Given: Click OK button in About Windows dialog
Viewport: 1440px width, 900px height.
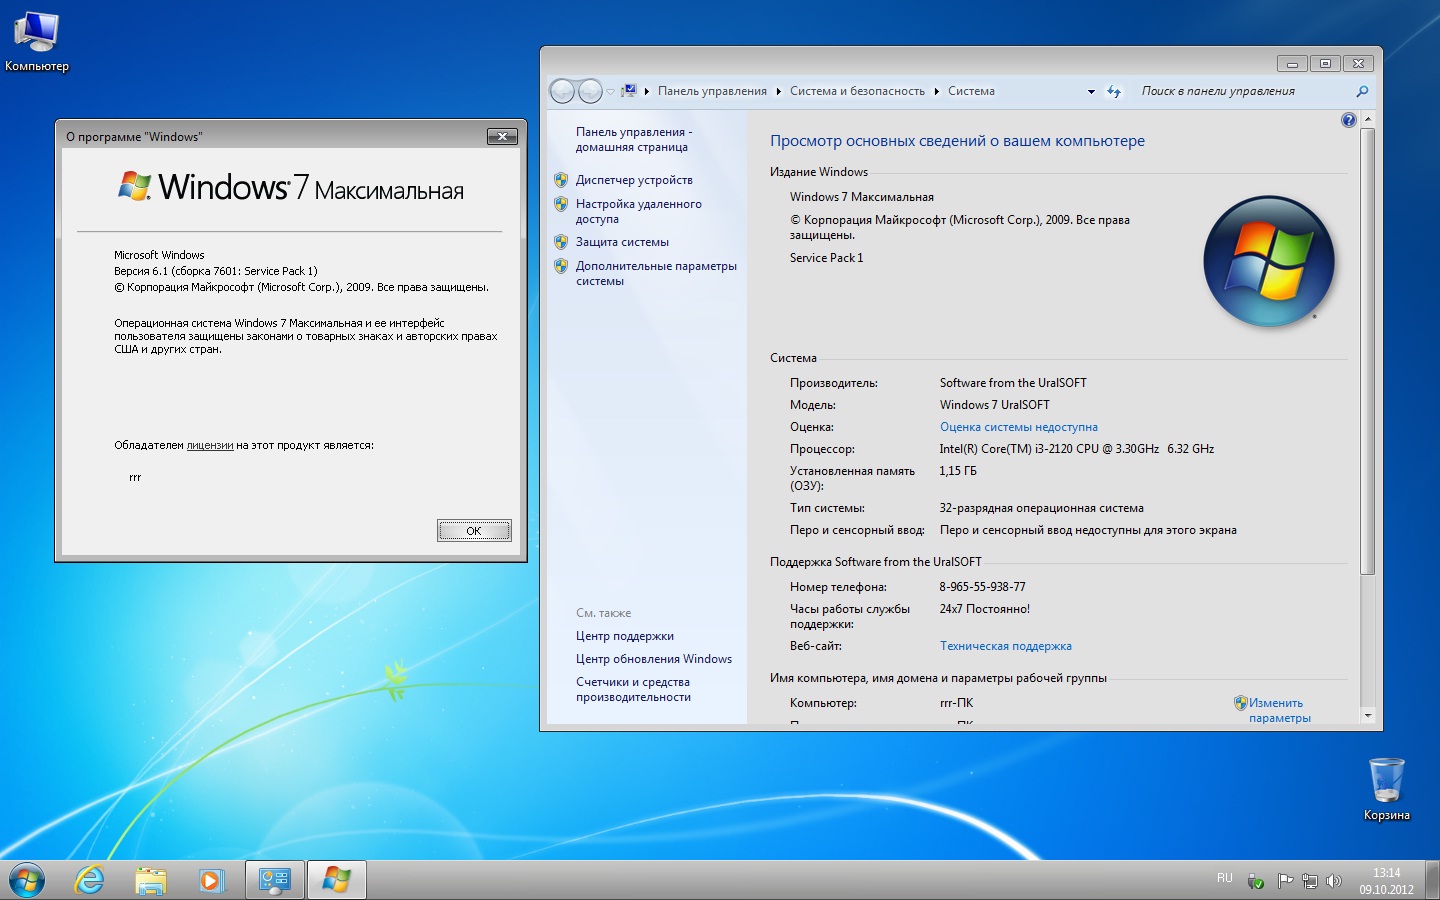Looking at the screenshot, I should tap(474, 531).
